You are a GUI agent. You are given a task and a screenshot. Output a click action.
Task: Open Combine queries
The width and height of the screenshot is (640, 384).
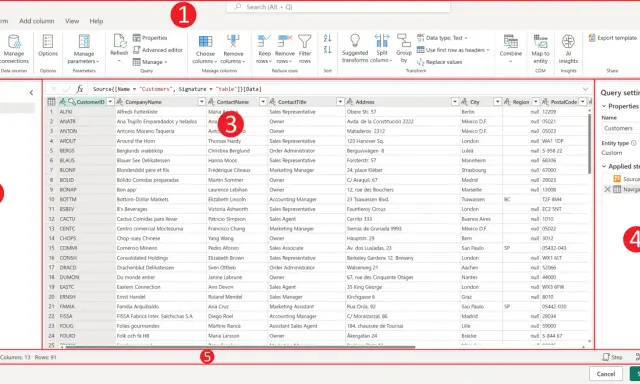511,49
